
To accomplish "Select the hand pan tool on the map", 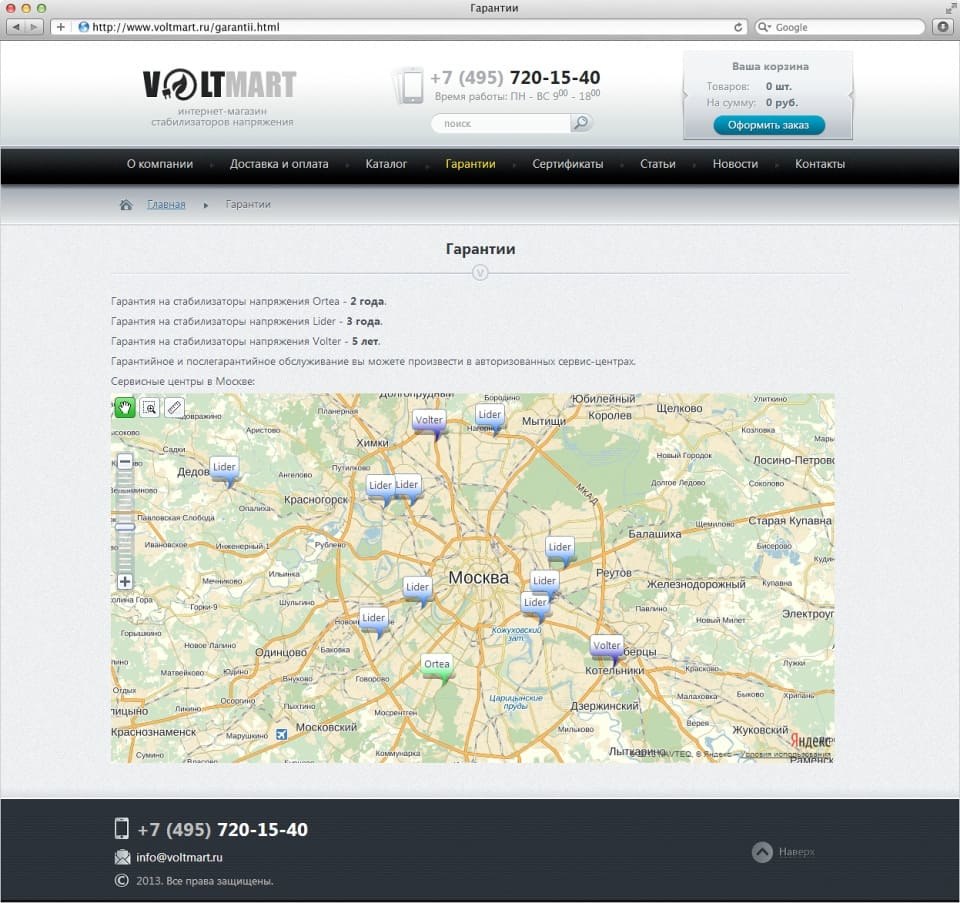I will tap(125, 407).
